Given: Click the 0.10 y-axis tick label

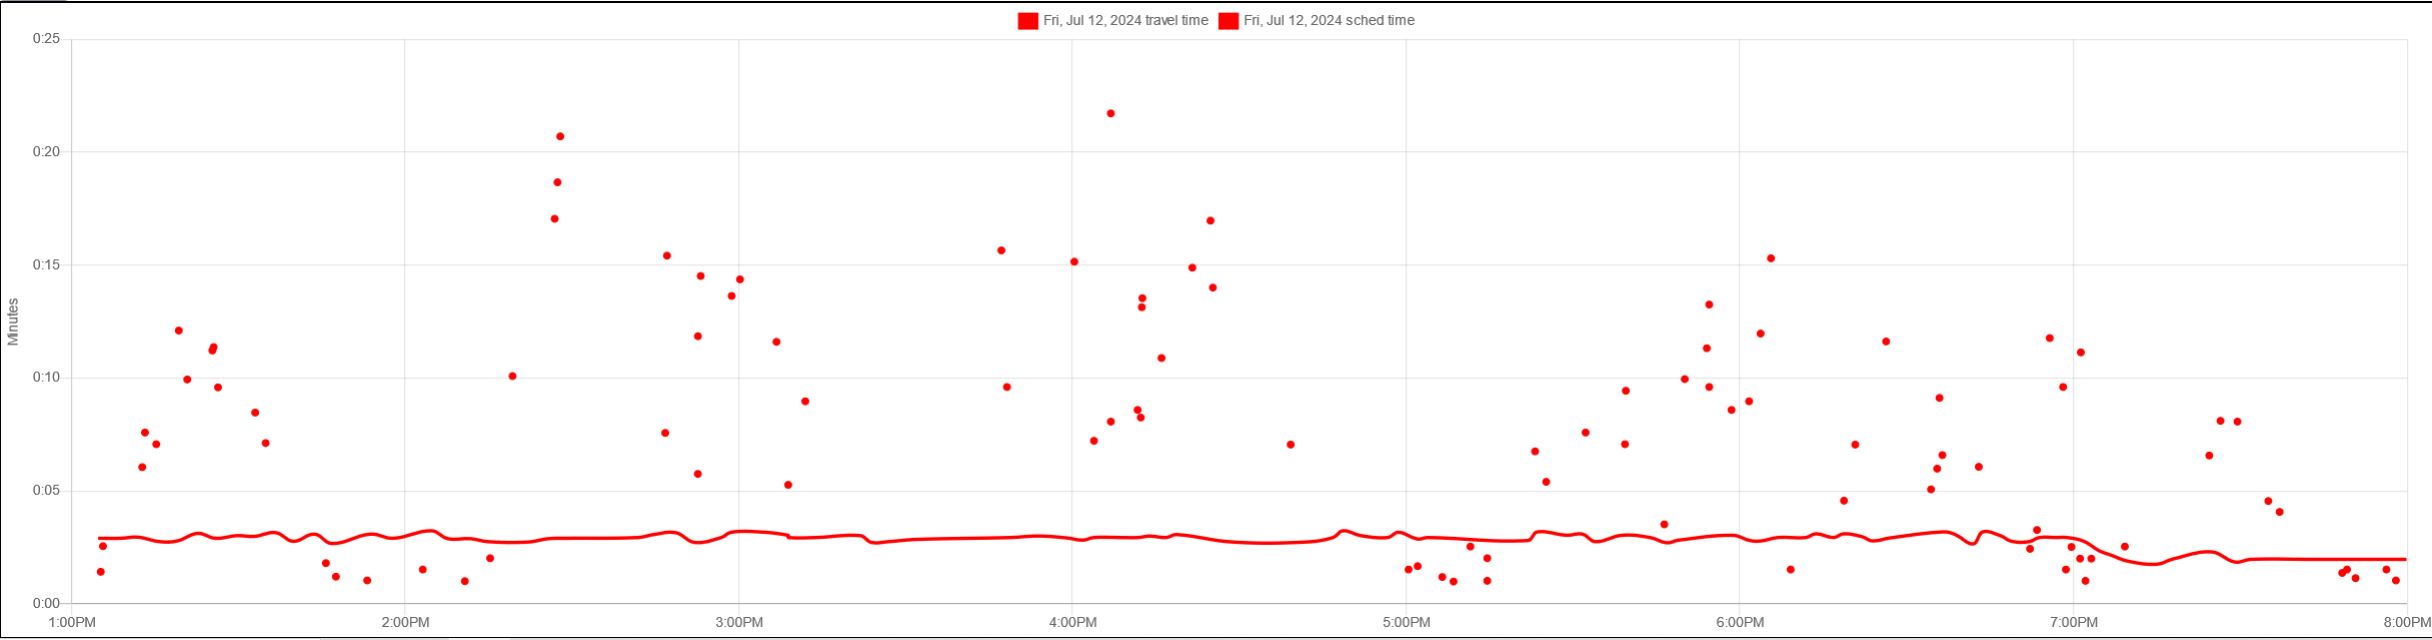Looking at the screenshot, I should (46, 378).
